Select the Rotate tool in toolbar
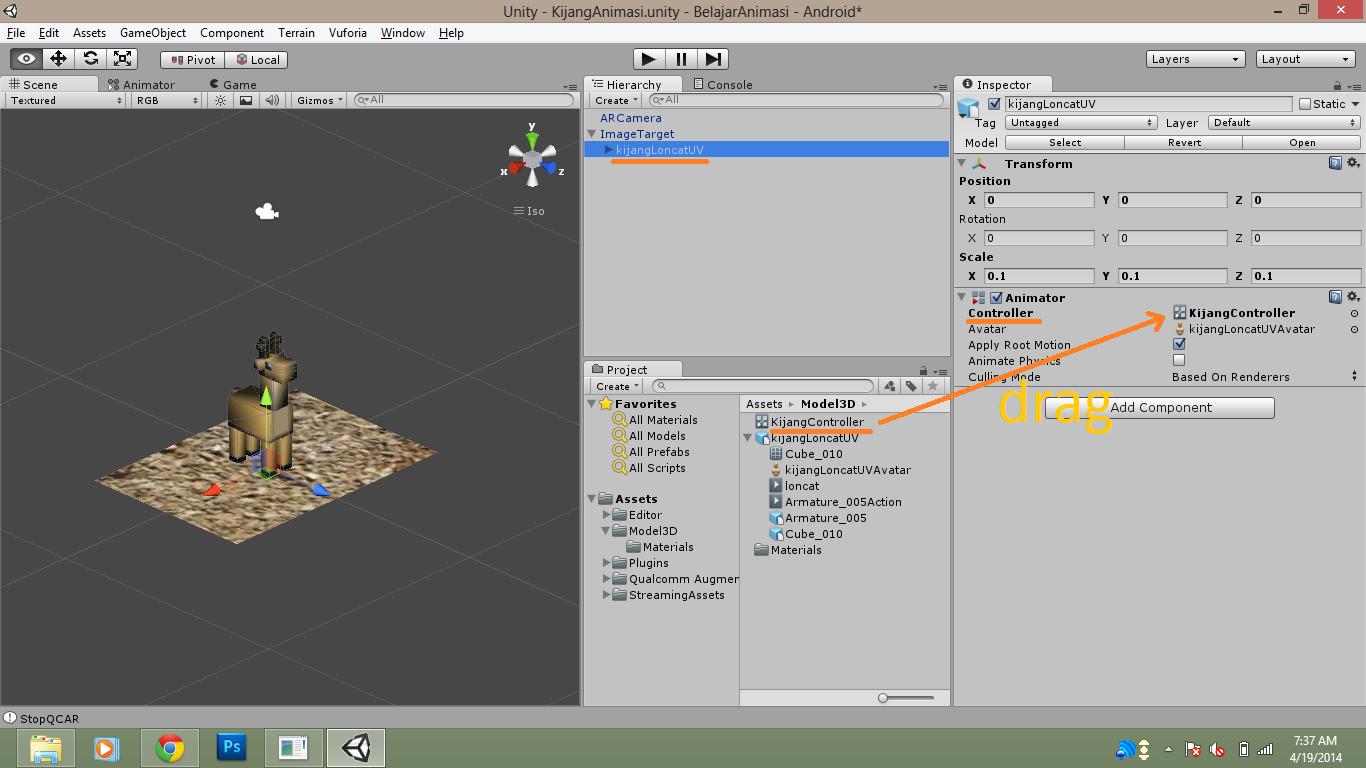 click(90, 59)
